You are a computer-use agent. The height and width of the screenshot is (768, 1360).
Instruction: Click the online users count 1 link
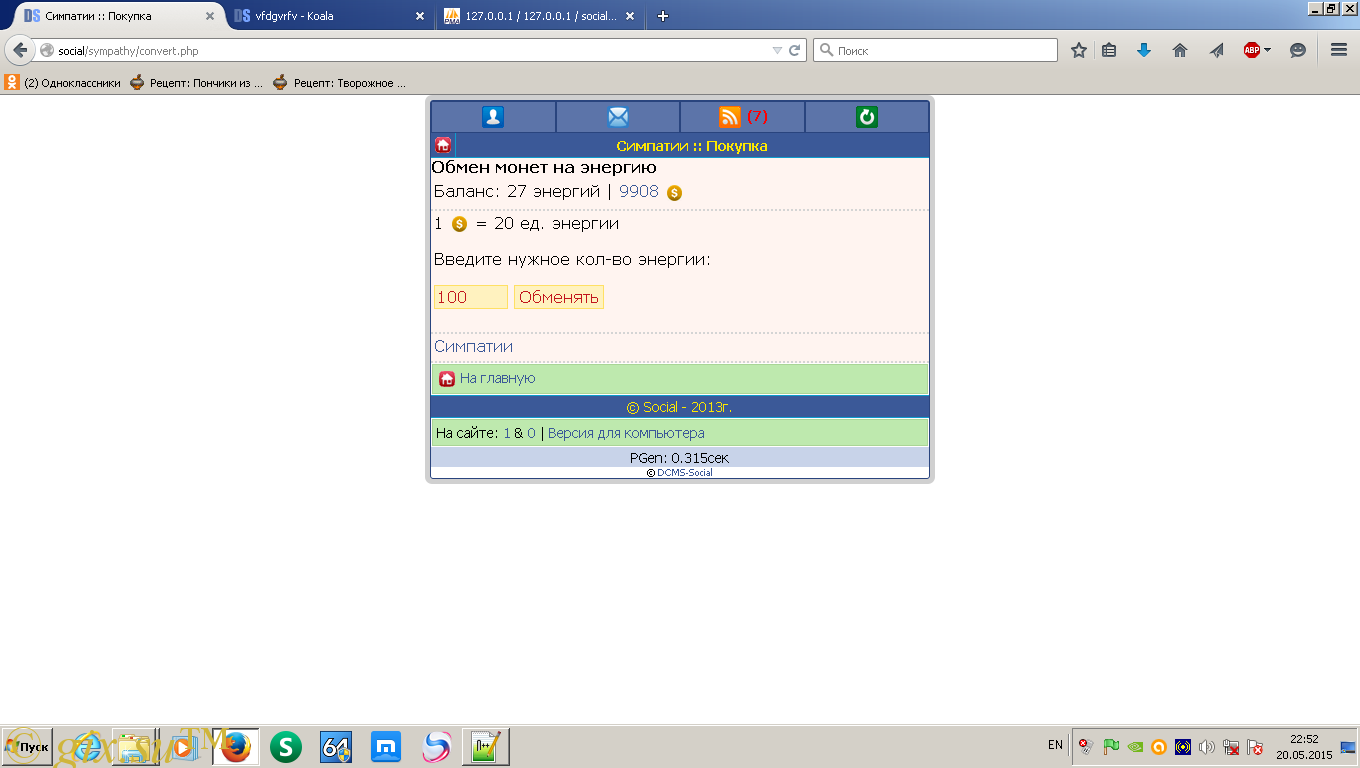(506, 433)
